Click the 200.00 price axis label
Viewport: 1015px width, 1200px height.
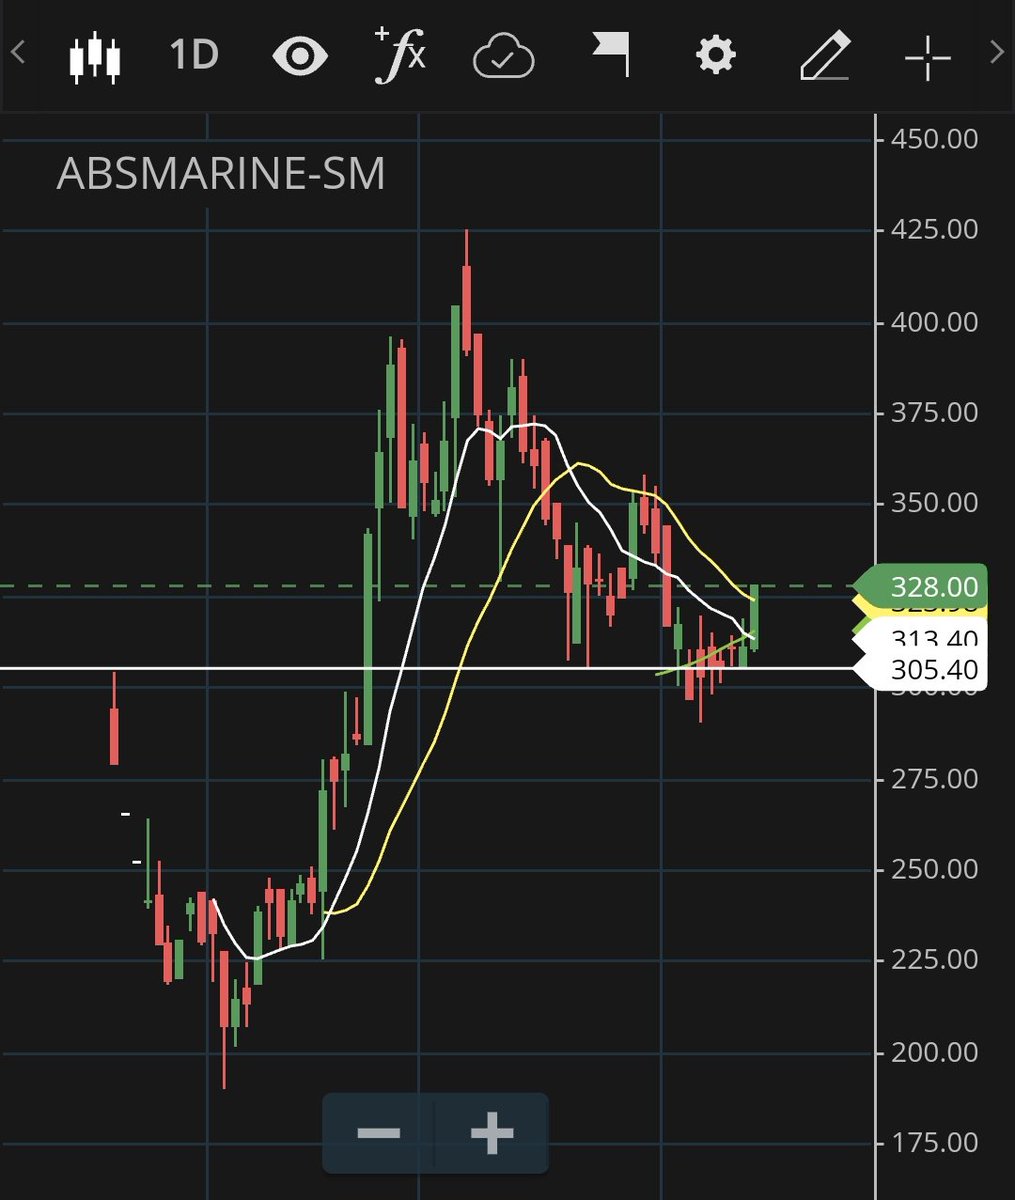[934, 1052]
